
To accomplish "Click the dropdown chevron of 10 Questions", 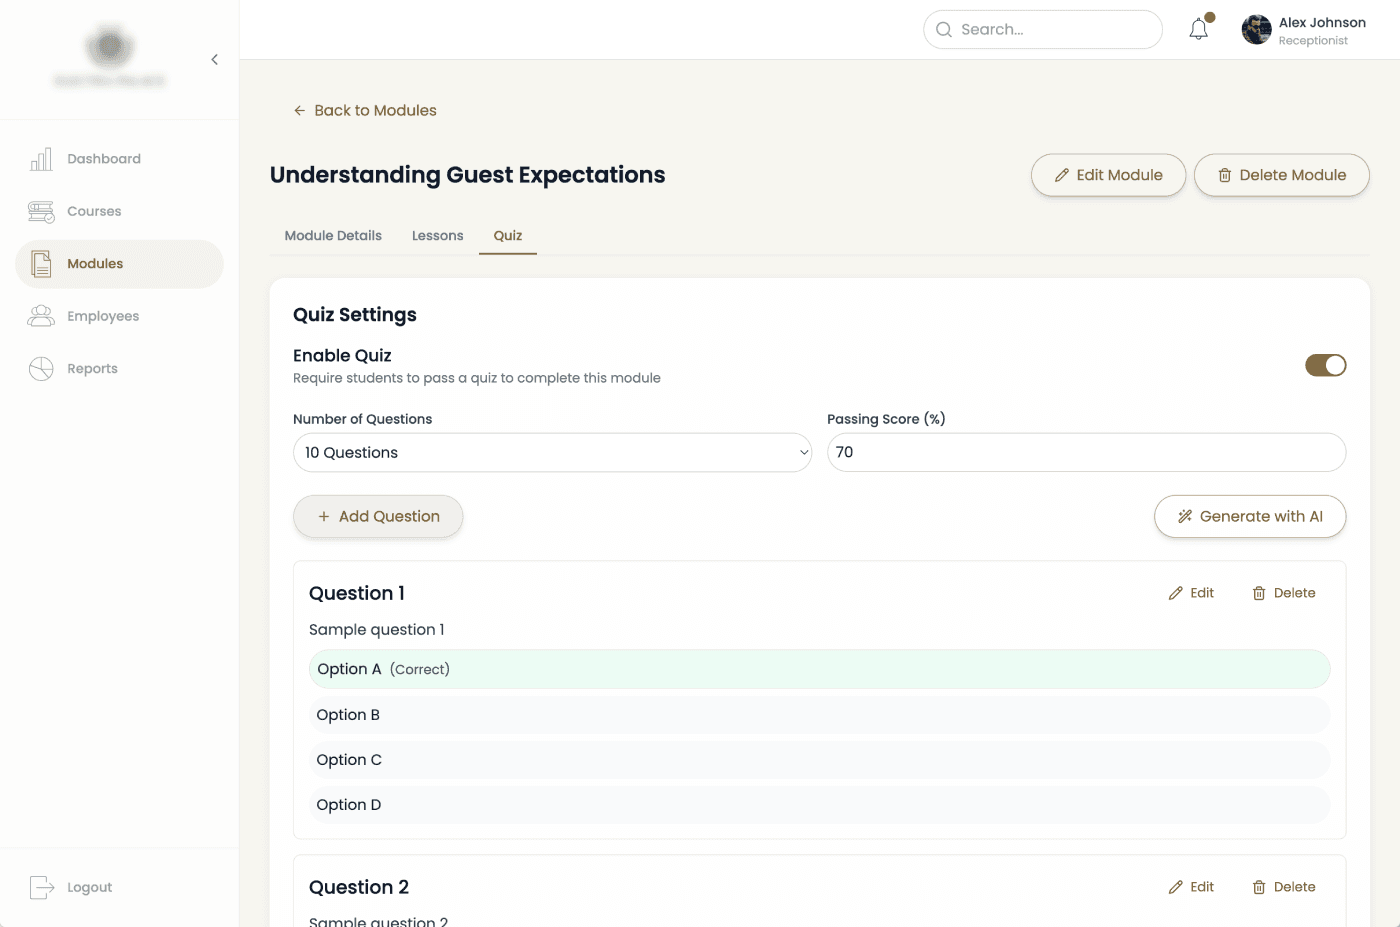I will 803,452.
